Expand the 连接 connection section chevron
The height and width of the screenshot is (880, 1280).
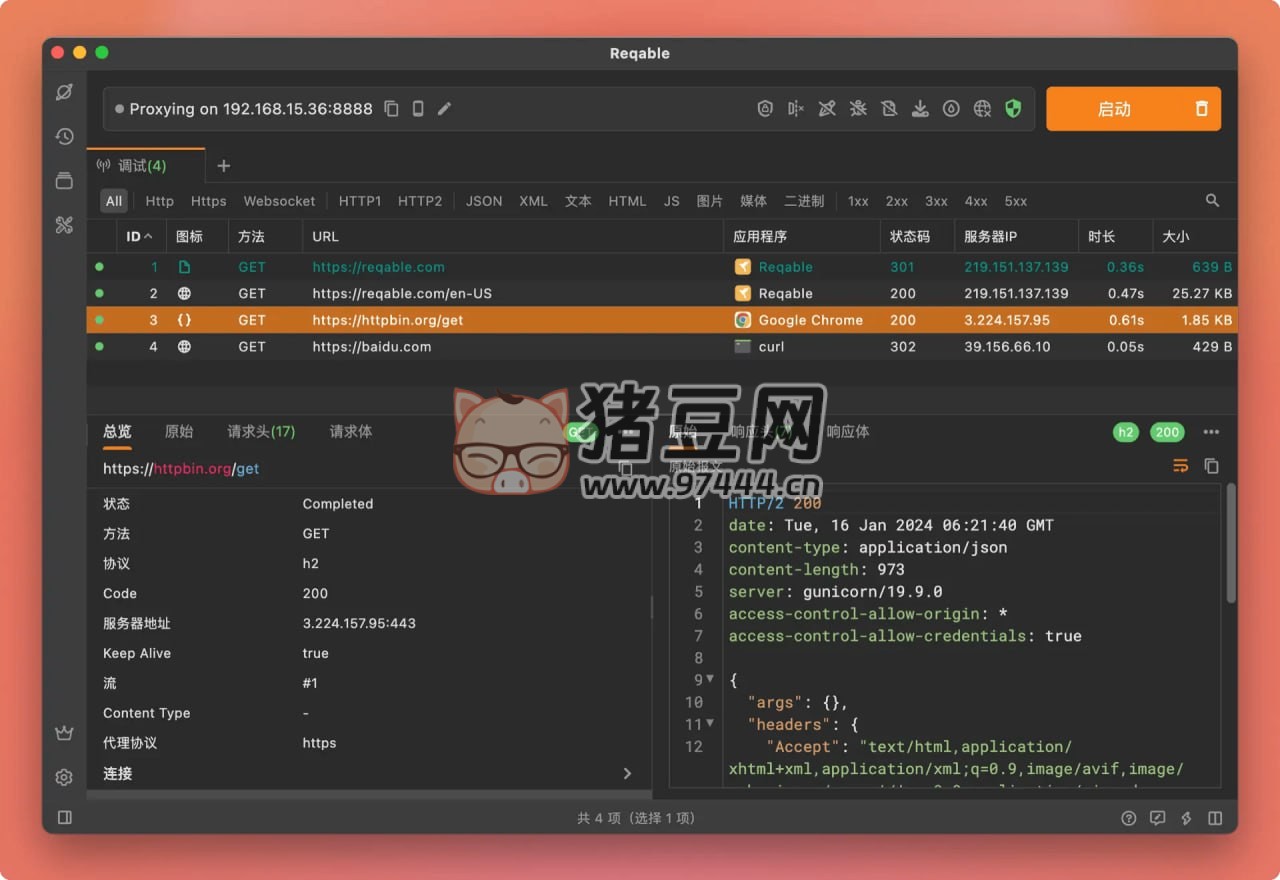627,773
